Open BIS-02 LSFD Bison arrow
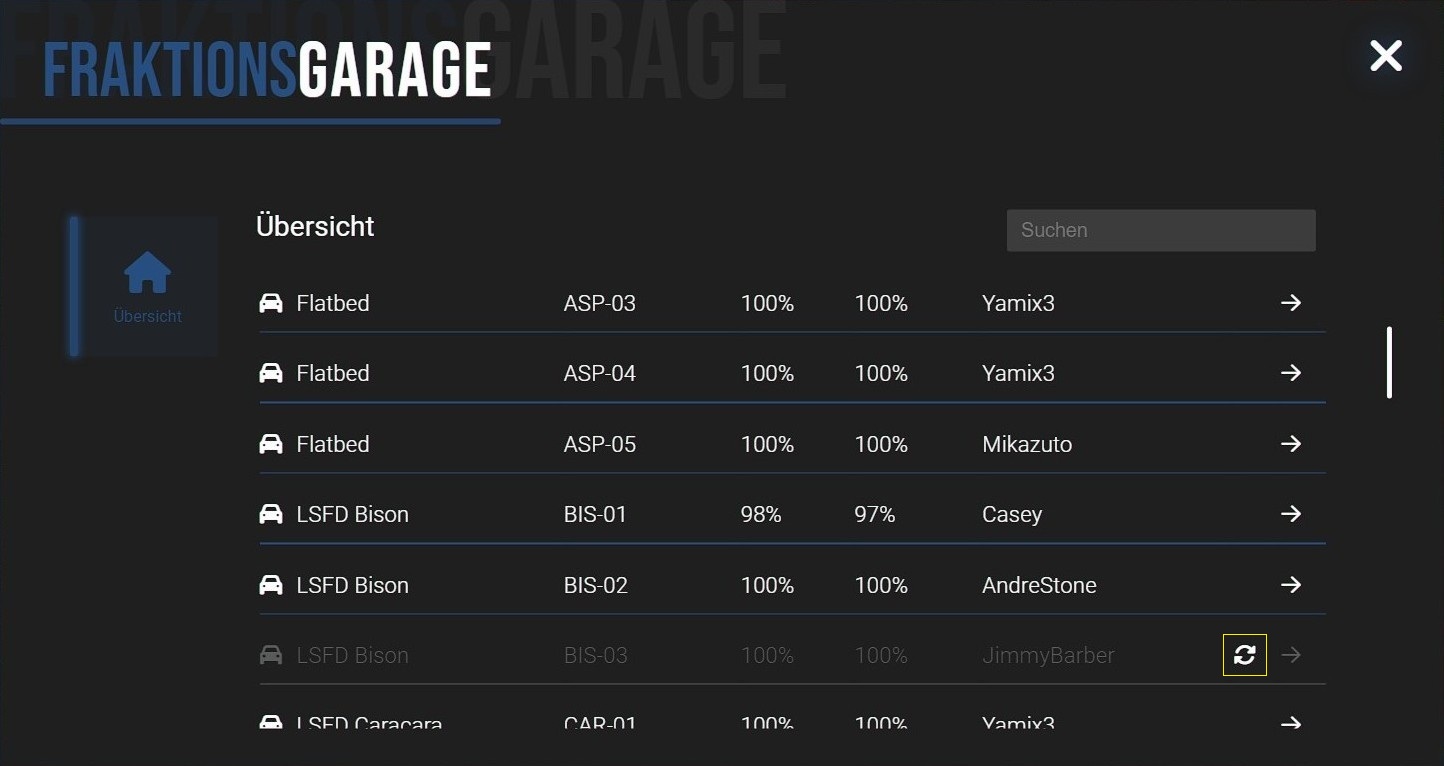 [x=1291, y=584]
